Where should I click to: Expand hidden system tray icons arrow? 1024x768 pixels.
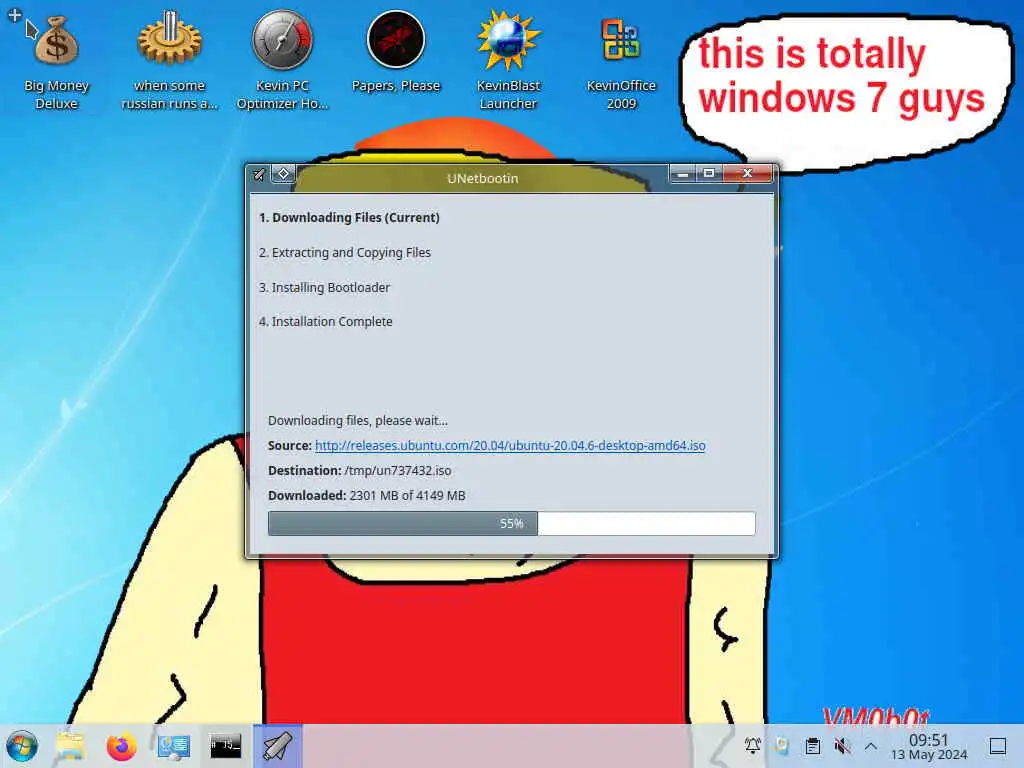871,746
